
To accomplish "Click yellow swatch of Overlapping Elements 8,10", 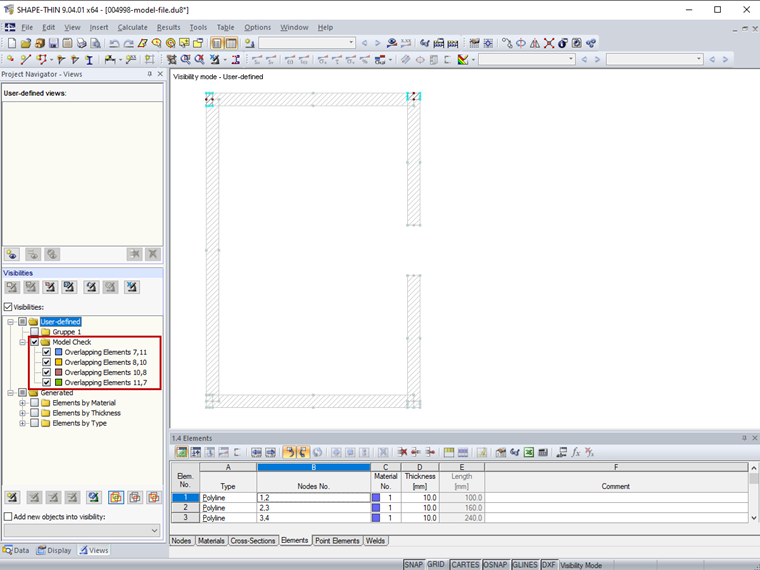I will pyautogui.click(x=59, y=363).
